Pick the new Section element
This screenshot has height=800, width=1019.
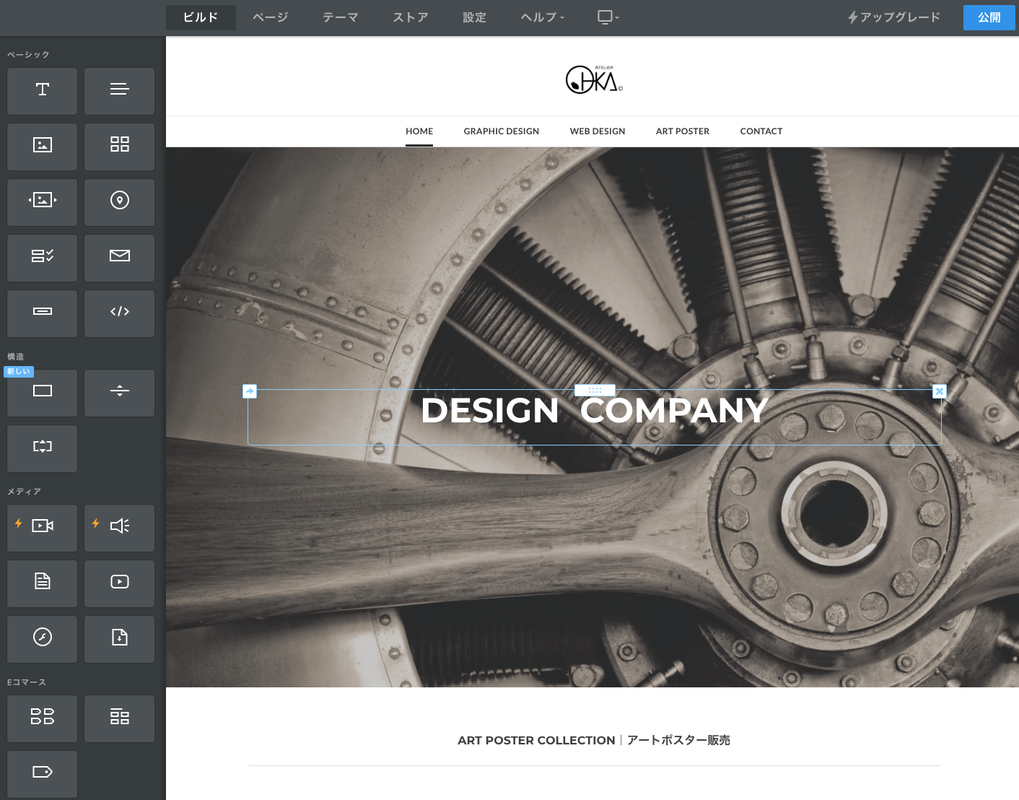pyautogui.click(x=42, y=393)
